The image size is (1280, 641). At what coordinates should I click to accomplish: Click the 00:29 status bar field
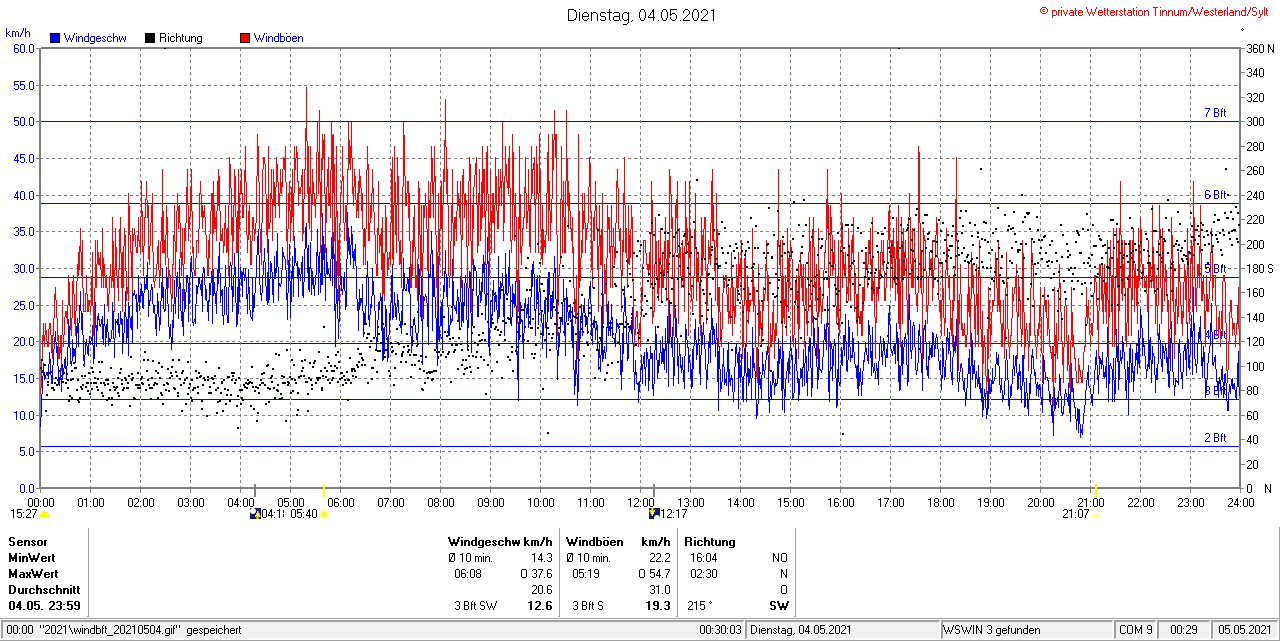[1184, 630]
